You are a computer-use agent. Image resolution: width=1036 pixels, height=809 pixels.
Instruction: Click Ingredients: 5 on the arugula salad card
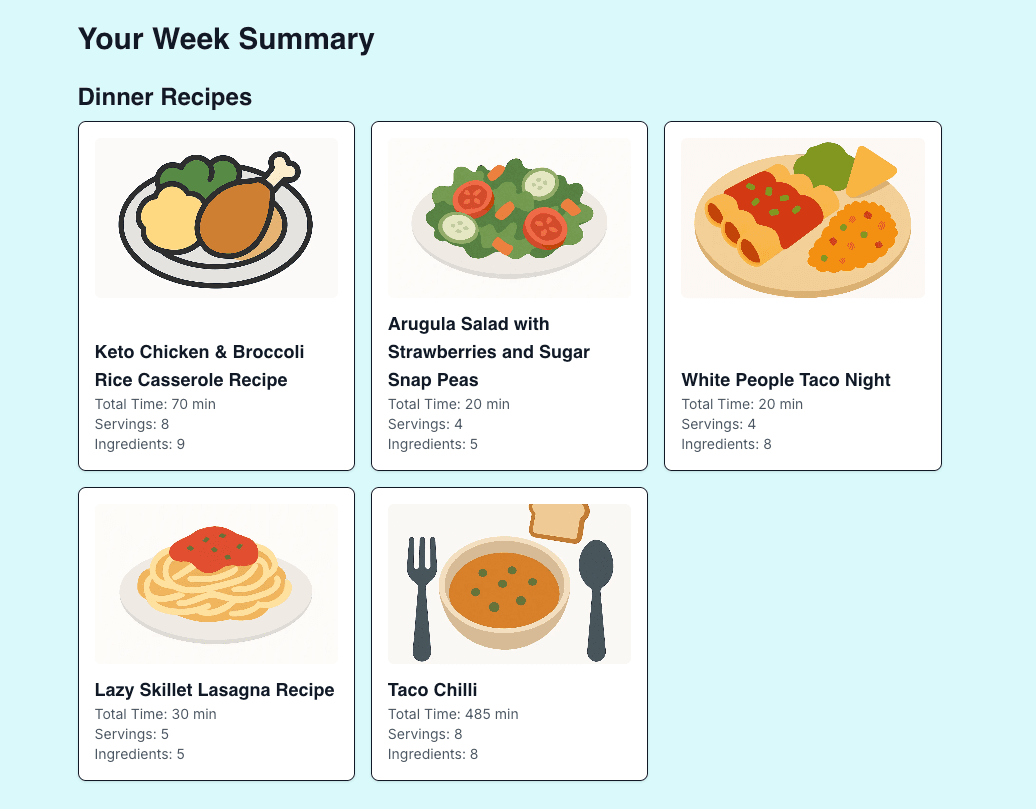click(433, 444)
